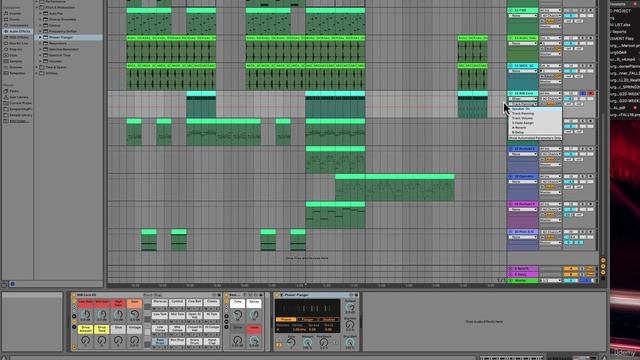Select the Master track header
Image resolution: width=640 pixels, height=360 pixels.
524,280
